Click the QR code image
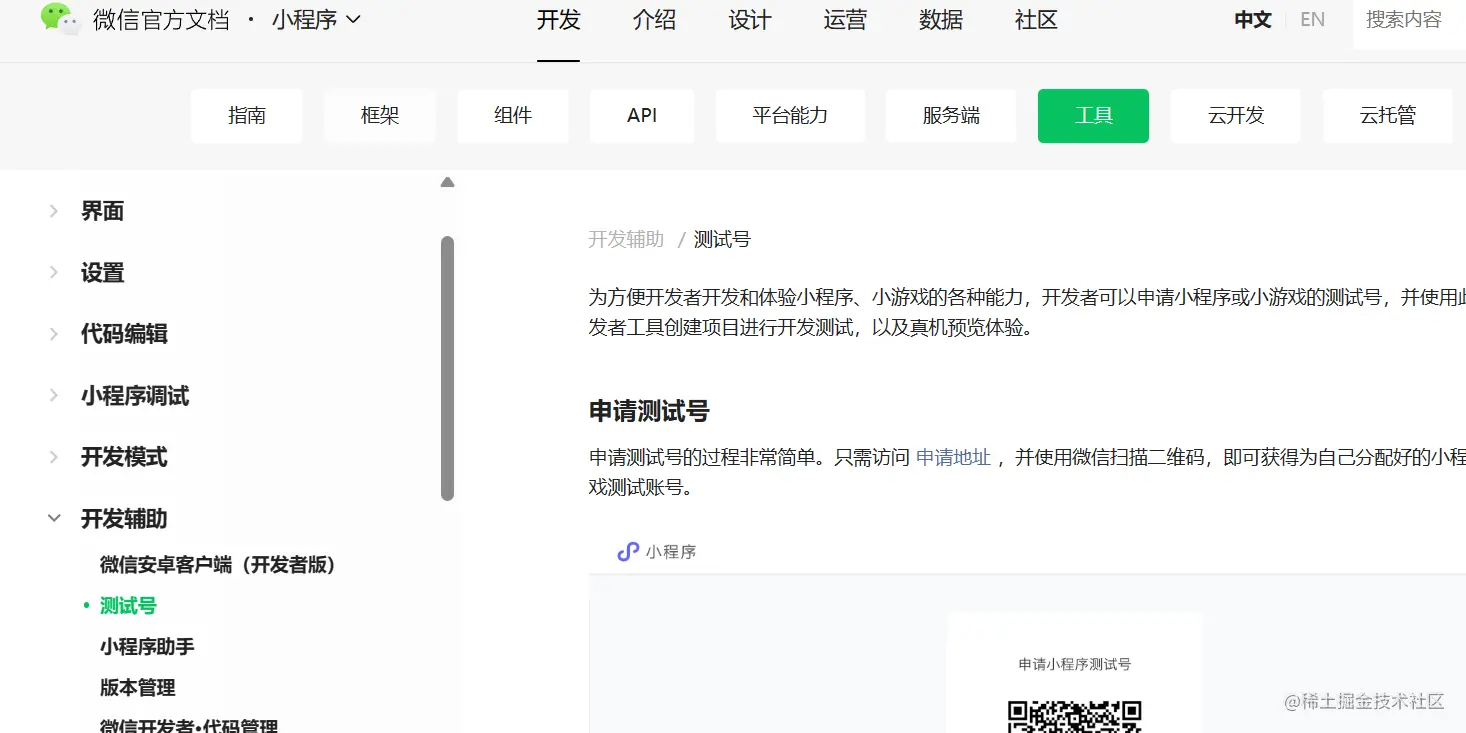The image size is (1466, 733). coord(1074,716)
